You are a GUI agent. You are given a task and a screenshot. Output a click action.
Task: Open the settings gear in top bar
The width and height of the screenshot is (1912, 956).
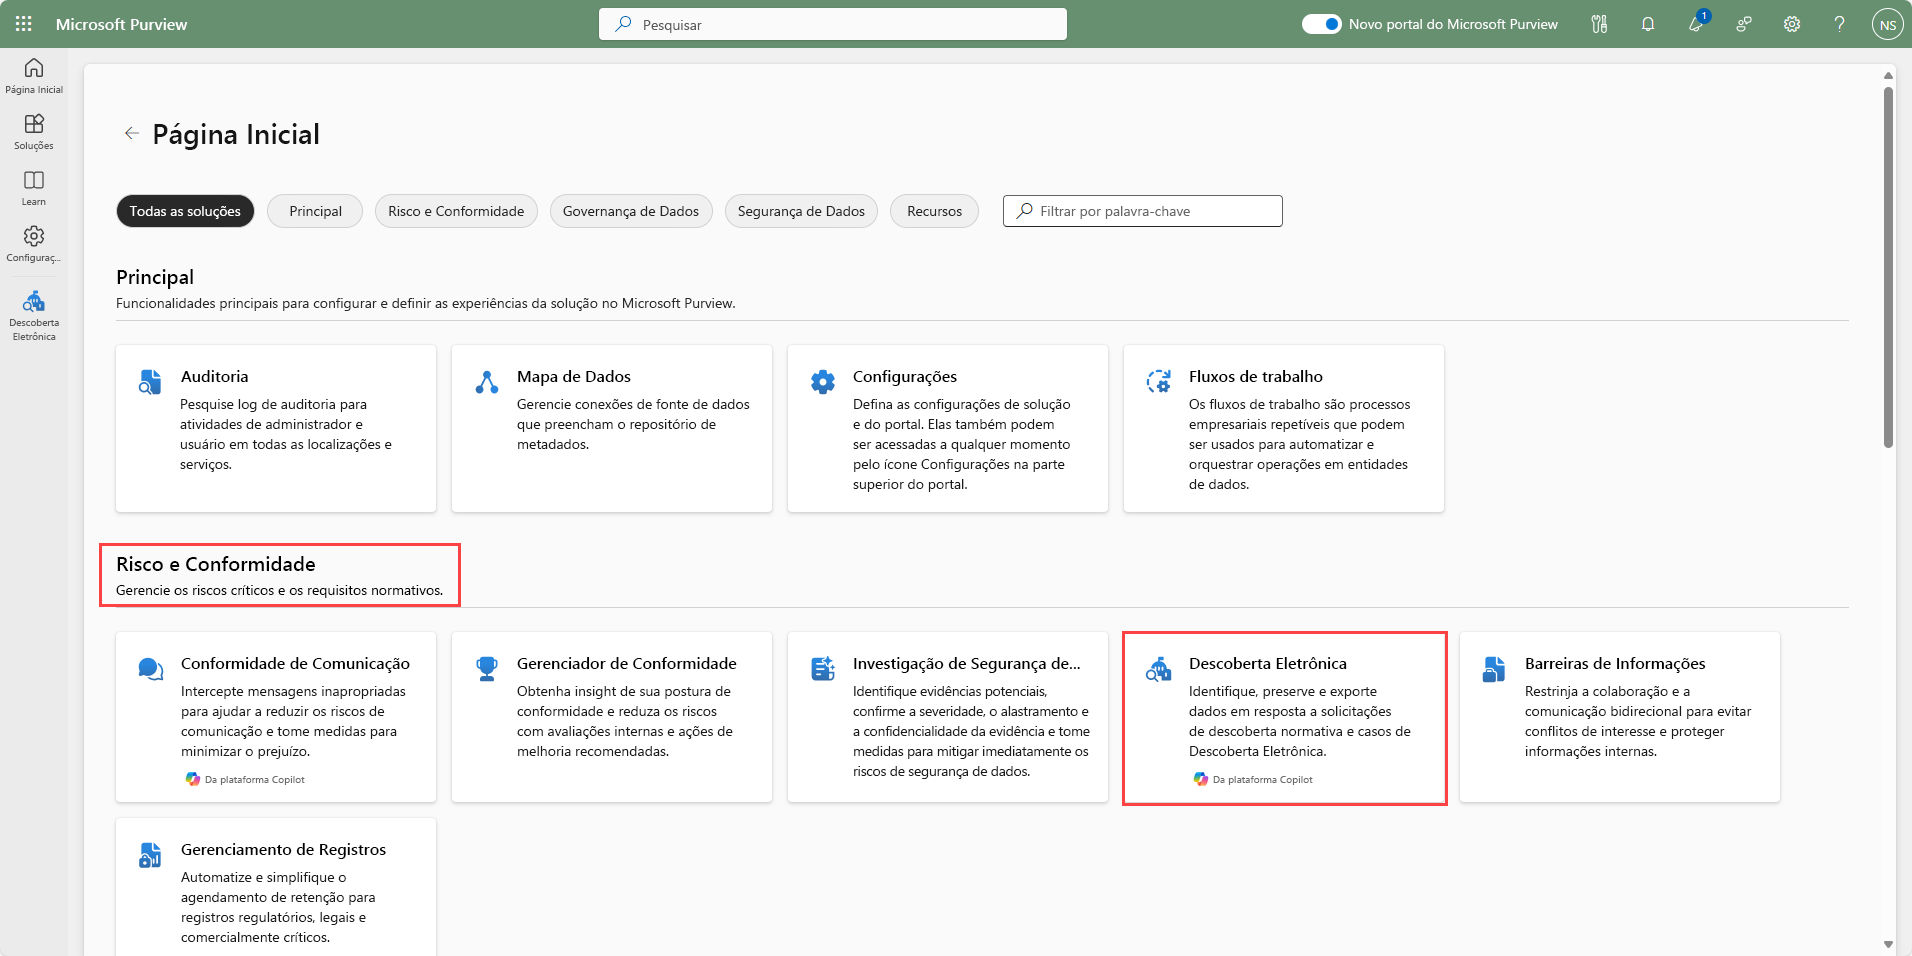point(1792,24)
